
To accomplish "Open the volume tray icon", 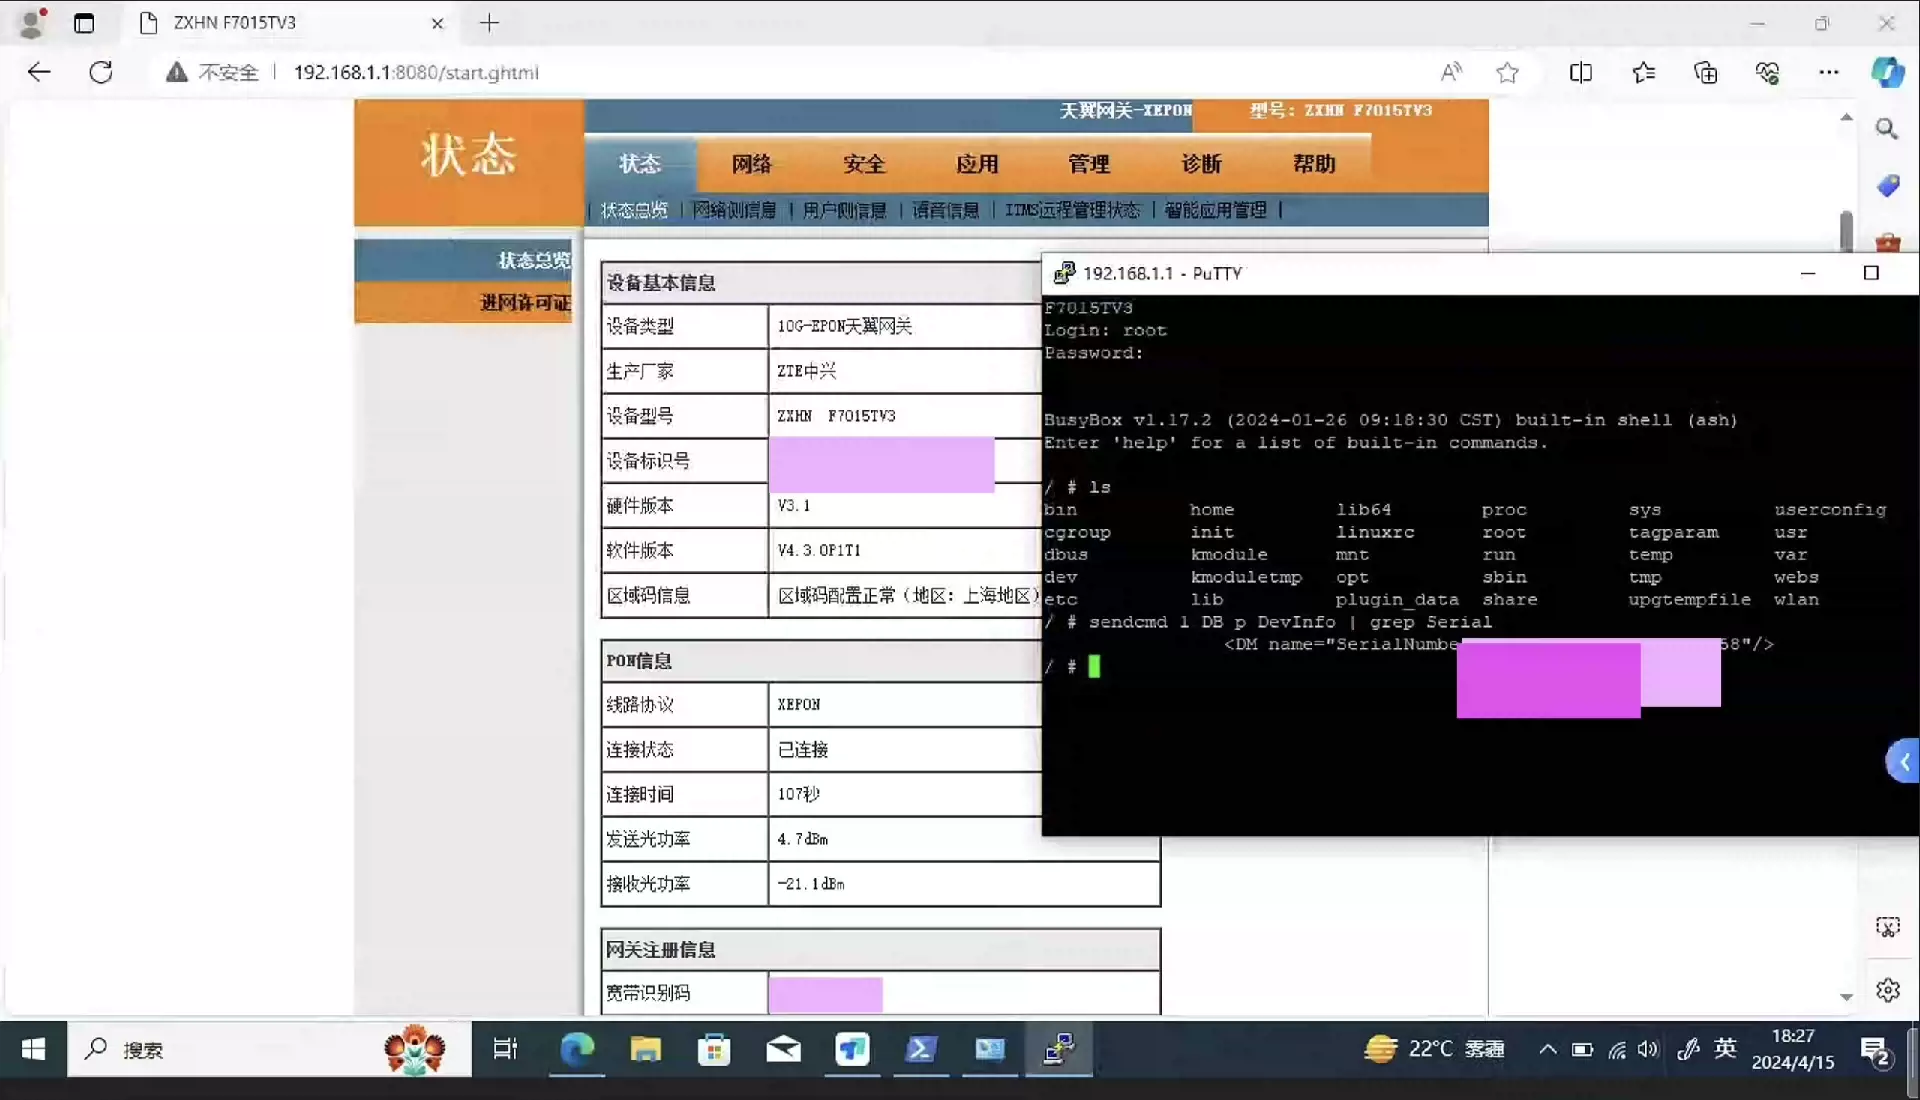I will [1649, 1049].
